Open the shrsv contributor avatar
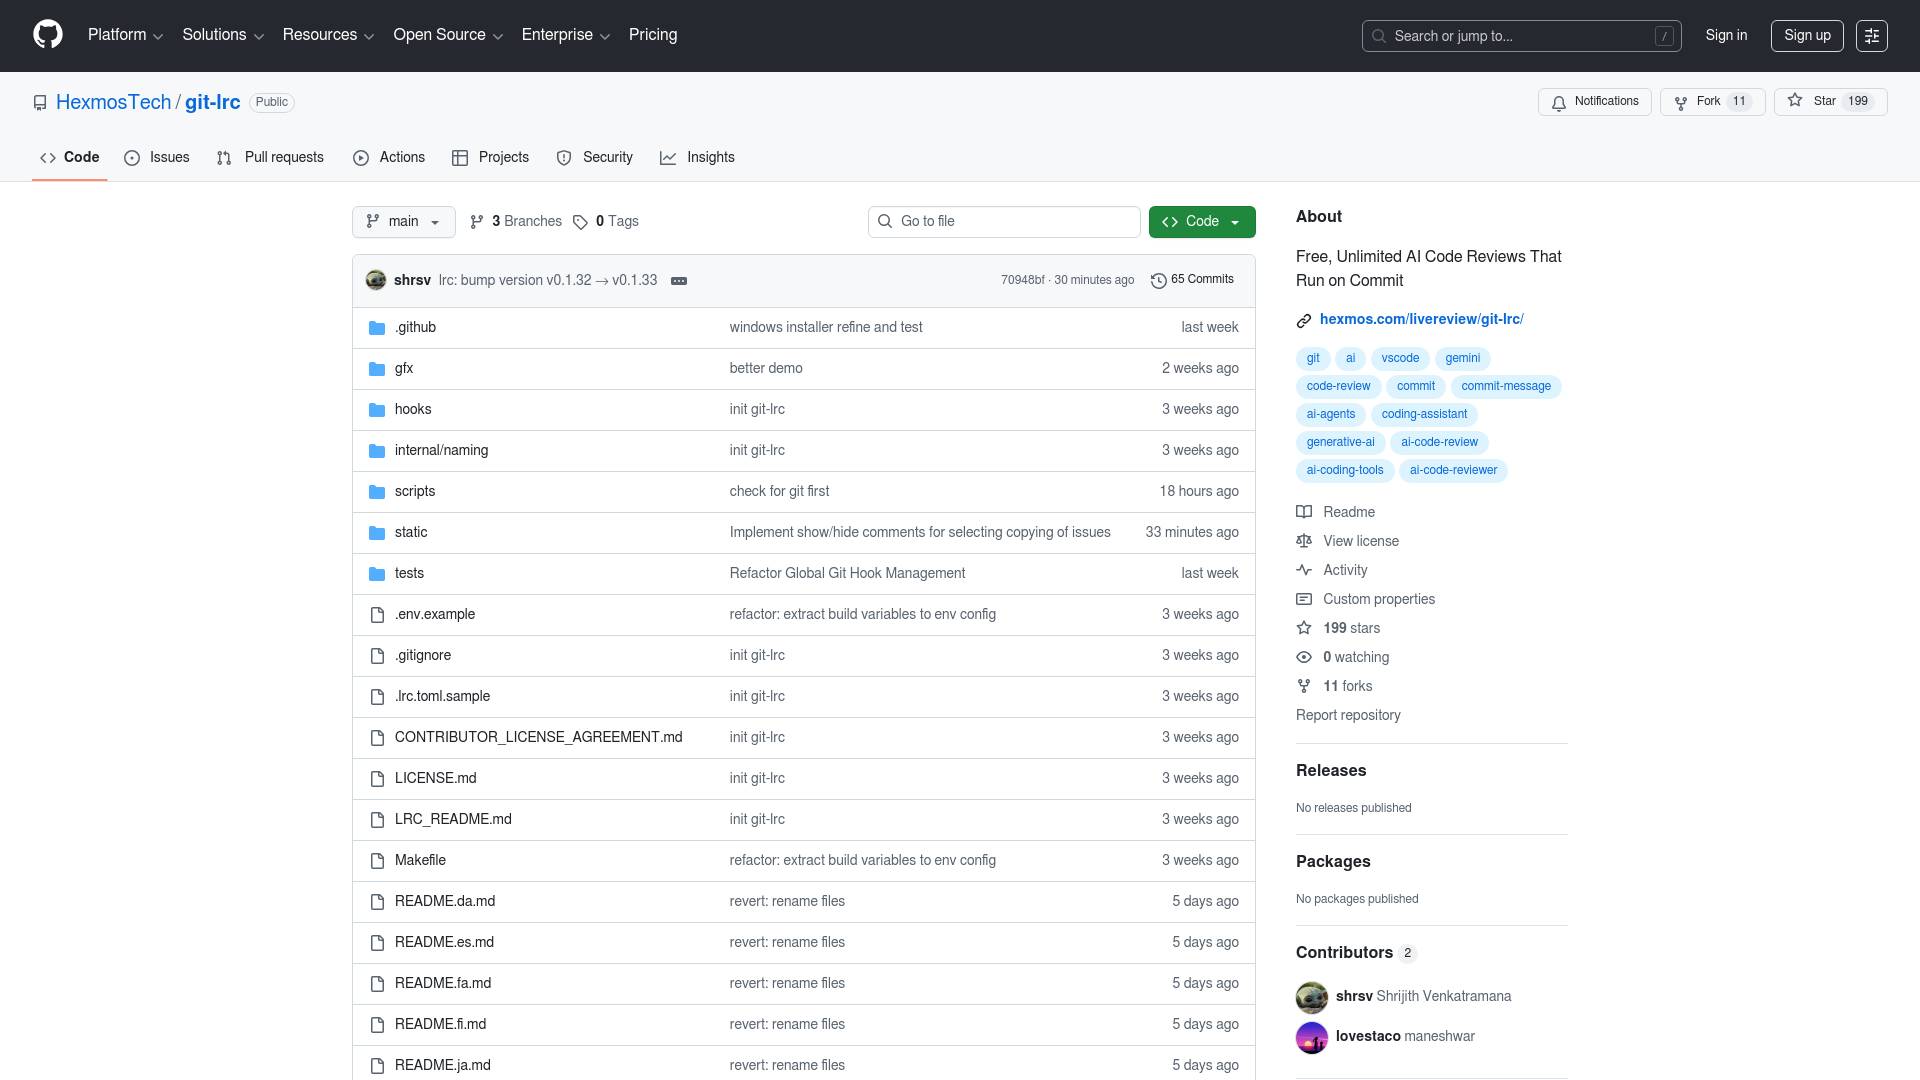 pyautogui.click(x=1312, y=997)
